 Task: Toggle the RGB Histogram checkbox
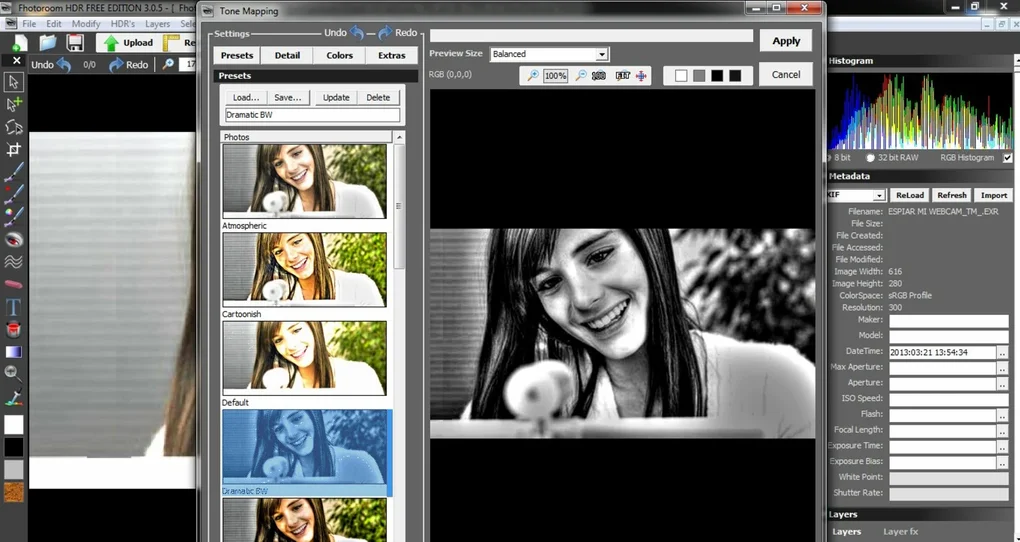1008,158
